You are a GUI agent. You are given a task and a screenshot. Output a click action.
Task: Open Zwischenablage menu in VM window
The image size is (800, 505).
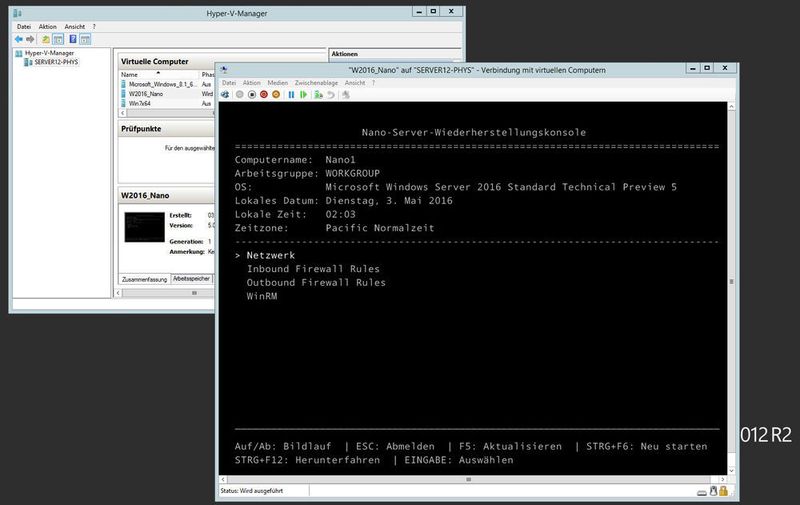(x=316, y=83)
